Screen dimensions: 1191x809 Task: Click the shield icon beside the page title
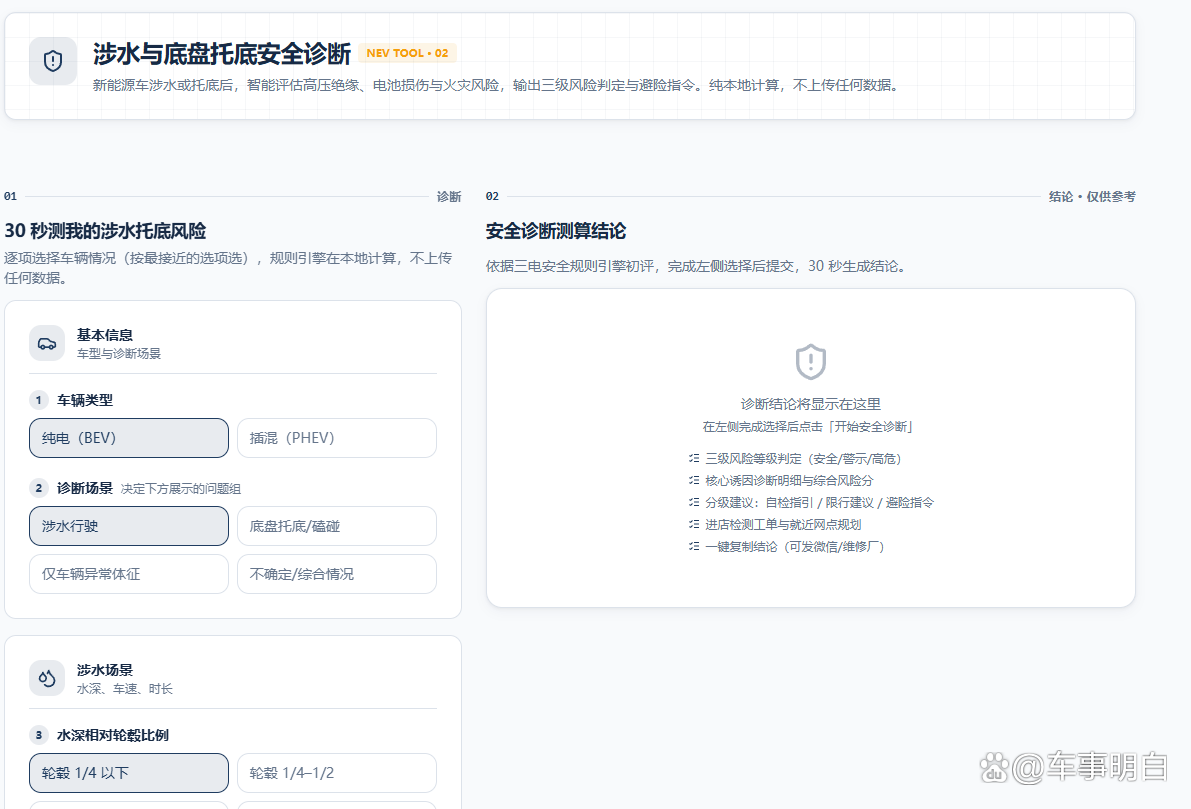52,61
